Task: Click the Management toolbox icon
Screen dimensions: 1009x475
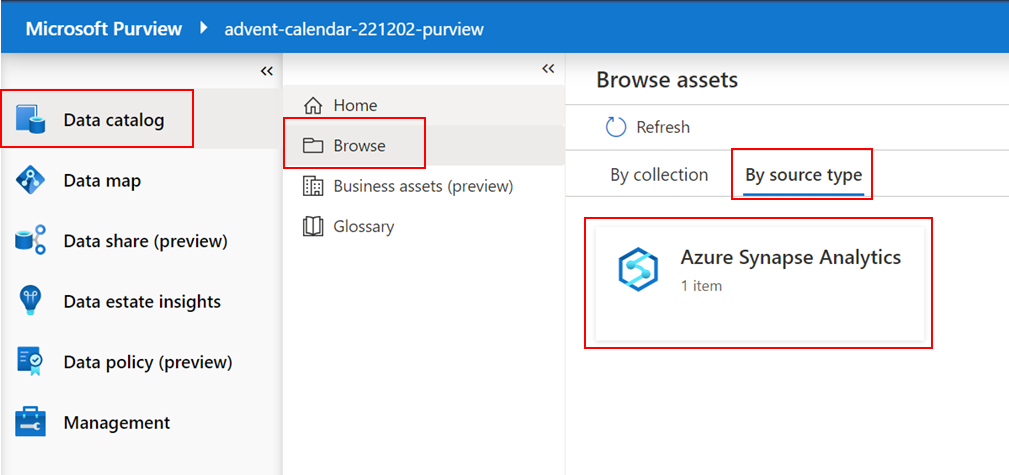Action: coord(30,422)
